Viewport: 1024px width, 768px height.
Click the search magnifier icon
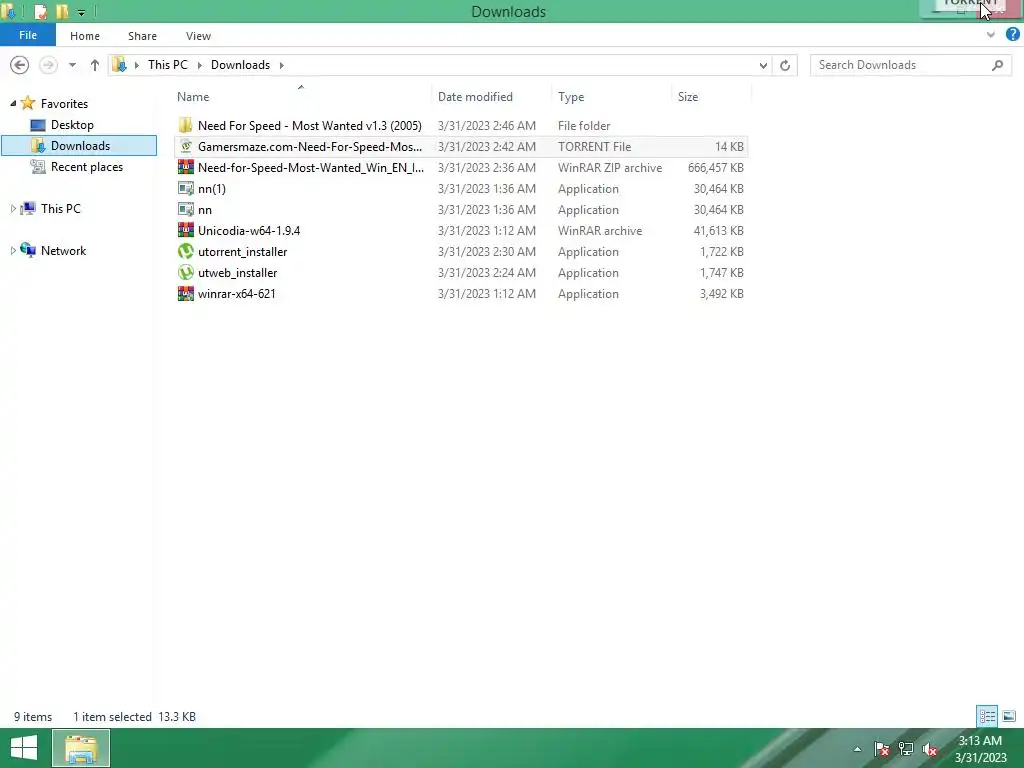[x=997, y=65]
